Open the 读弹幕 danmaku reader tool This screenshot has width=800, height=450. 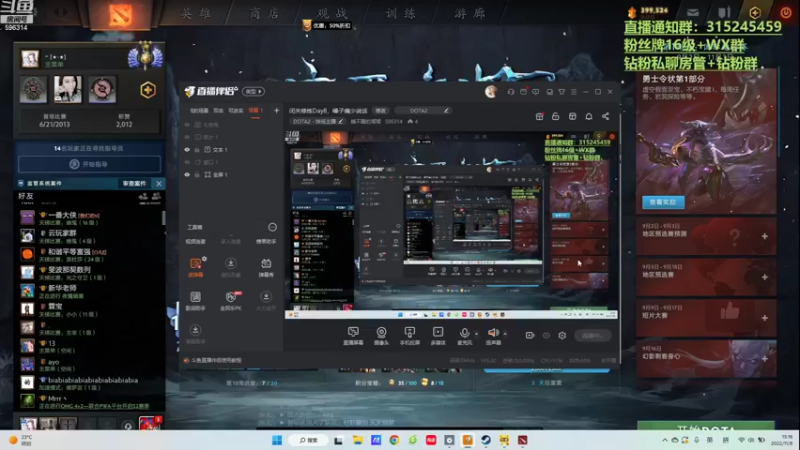(x=195, y=267)
